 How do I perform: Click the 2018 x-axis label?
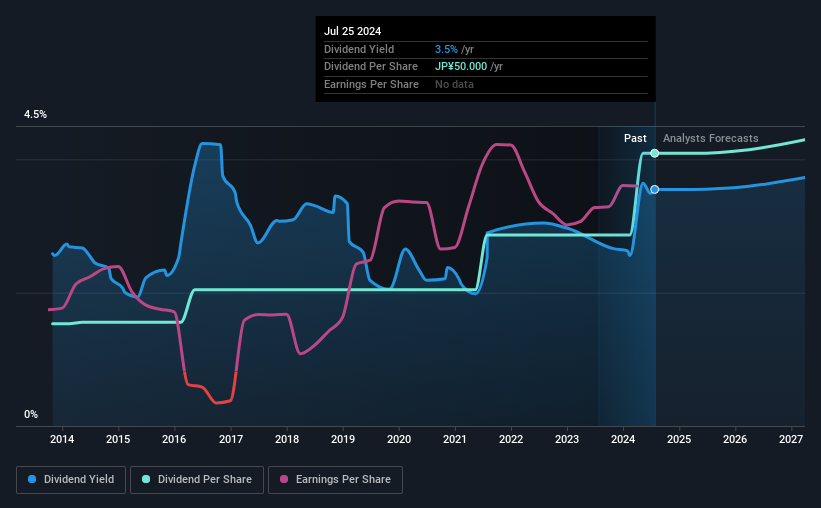point(287,439)
